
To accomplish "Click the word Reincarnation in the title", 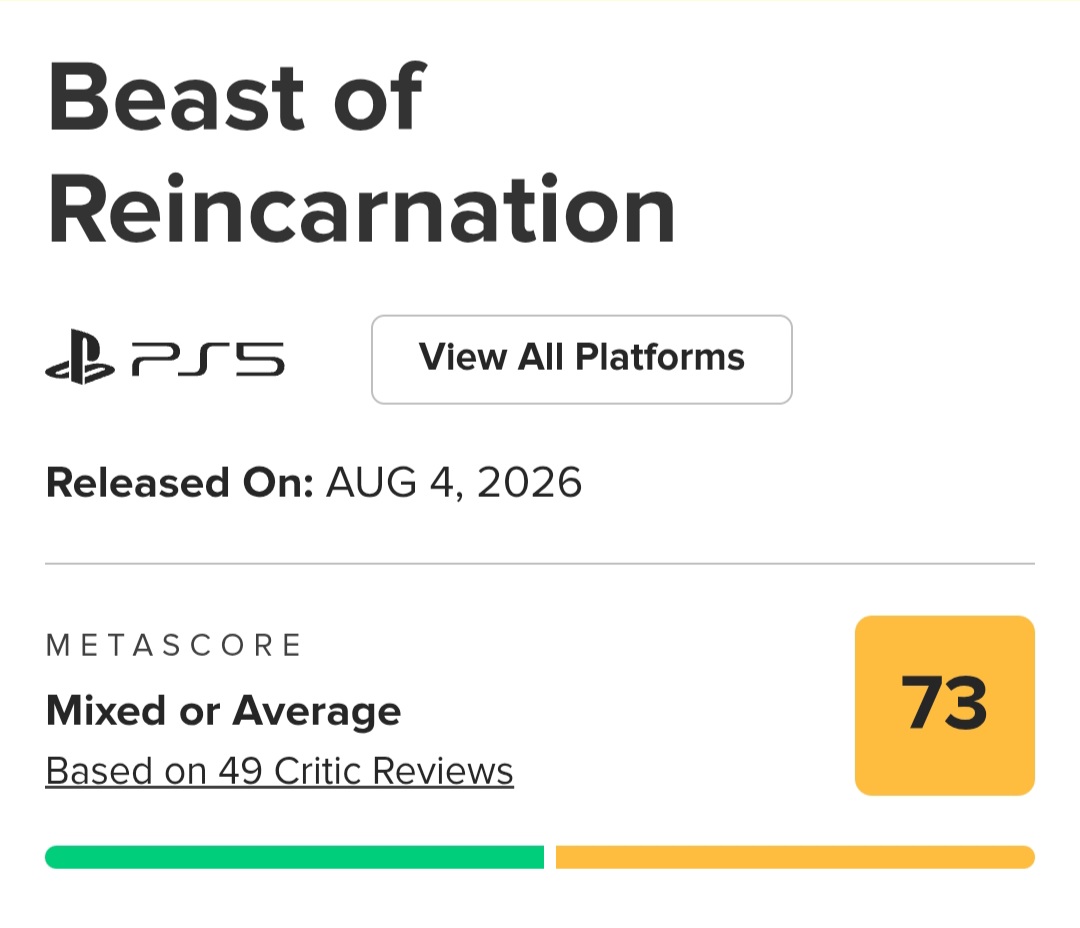I will (362, 209).
